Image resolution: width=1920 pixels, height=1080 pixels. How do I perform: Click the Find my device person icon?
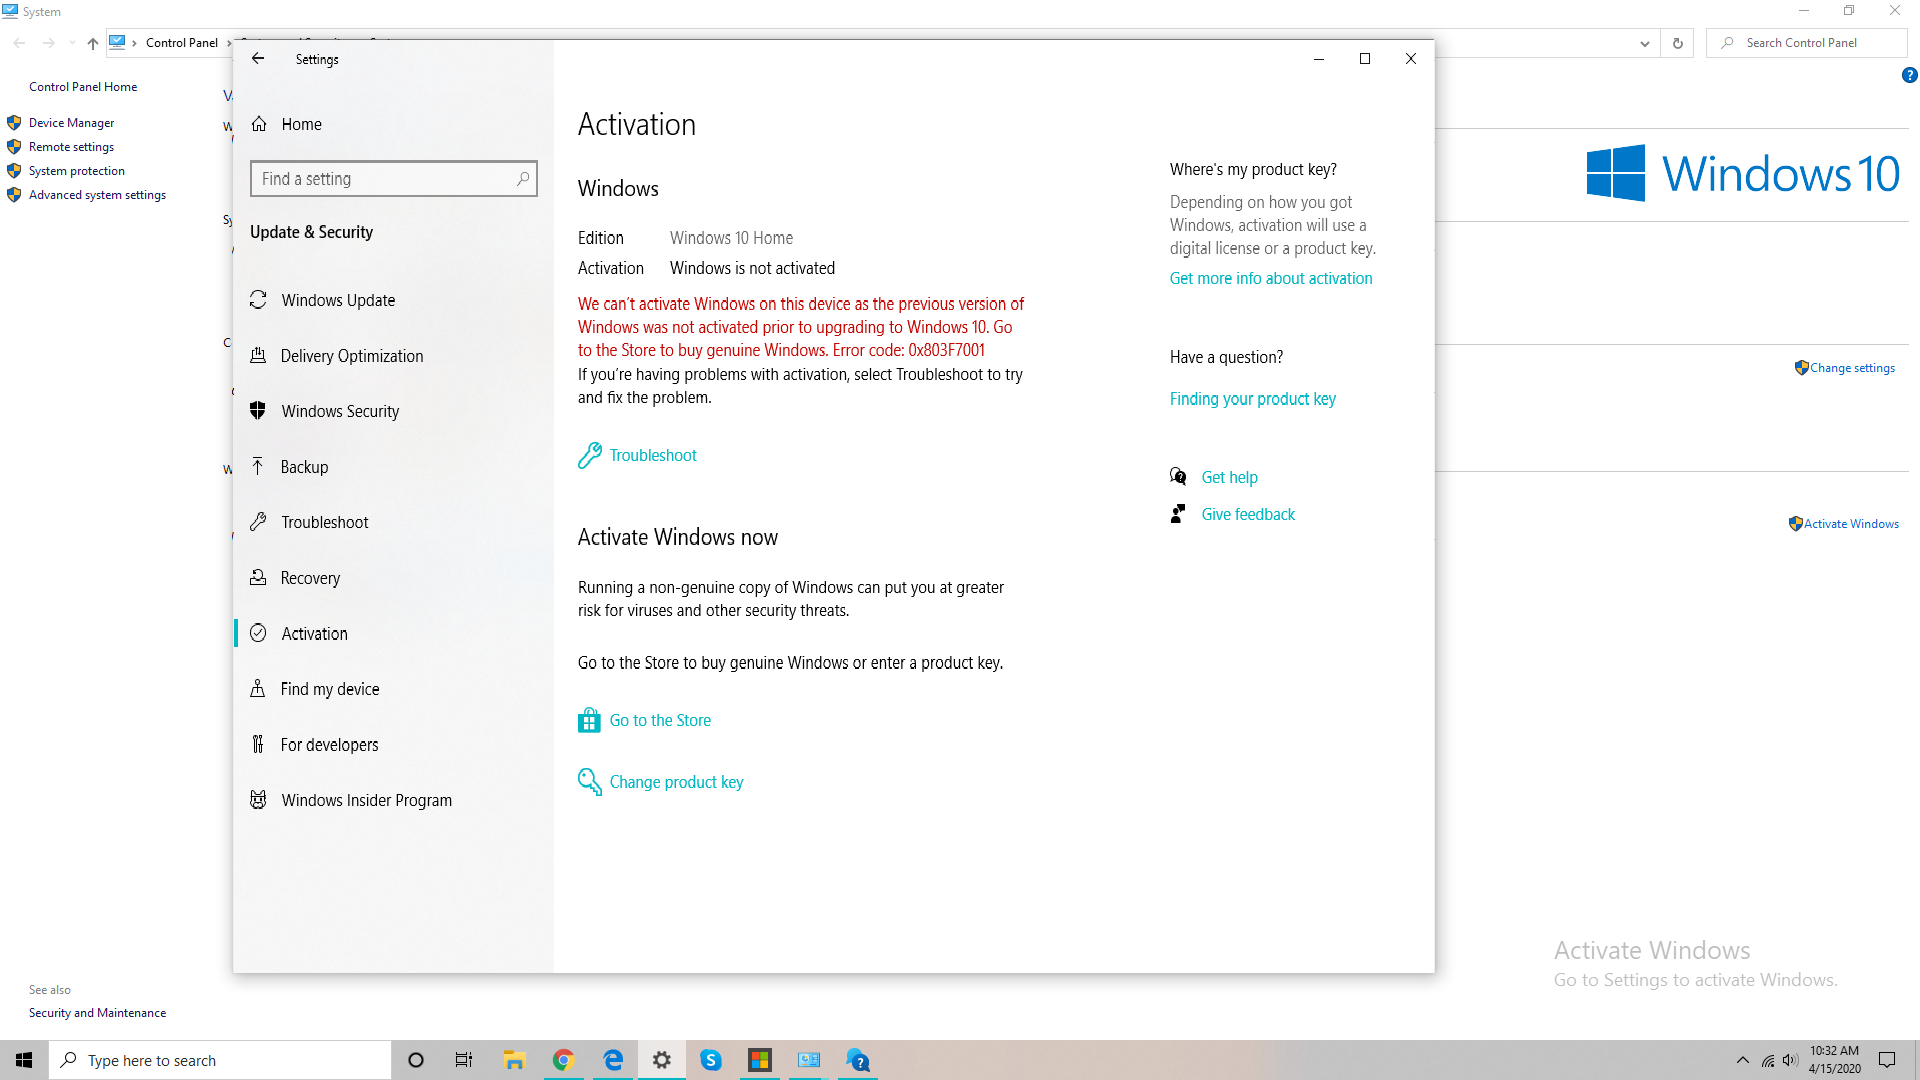click(x=258, y=688)
